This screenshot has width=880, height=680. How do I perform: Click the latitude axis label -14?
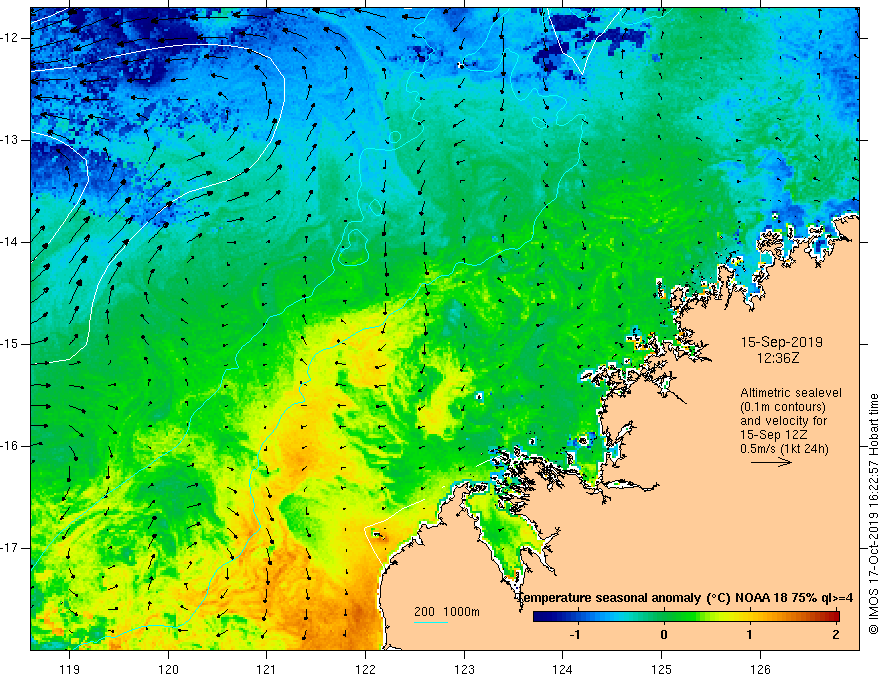pos(10,242)
